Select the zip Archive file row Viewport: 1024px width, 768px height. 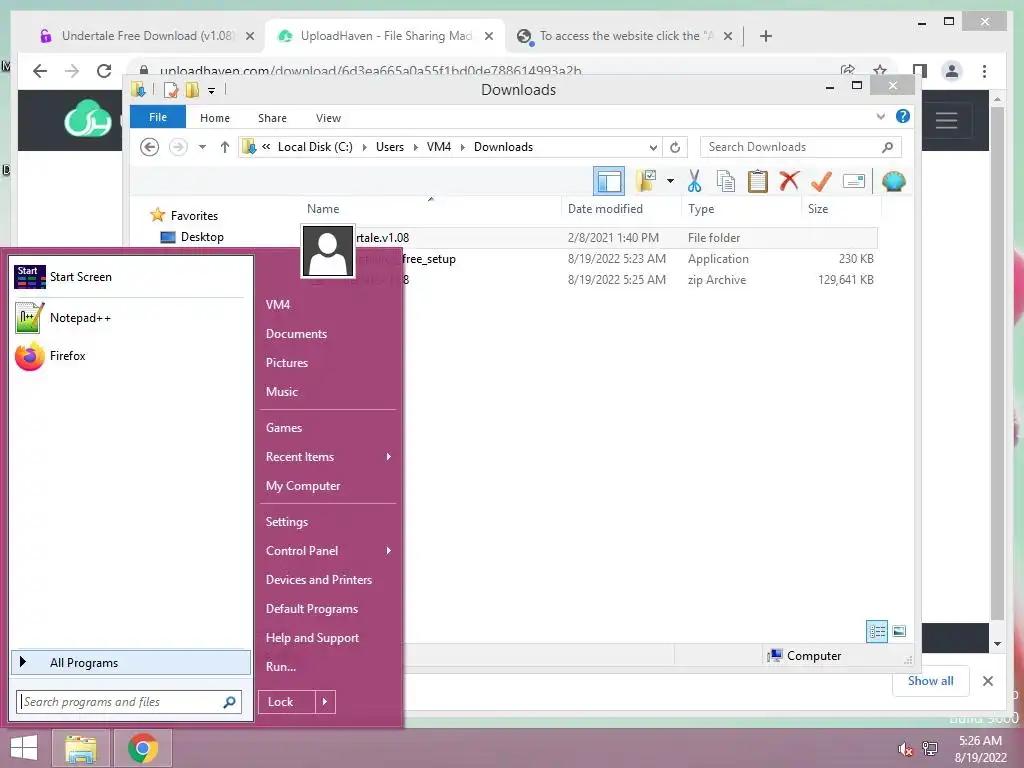591,280
